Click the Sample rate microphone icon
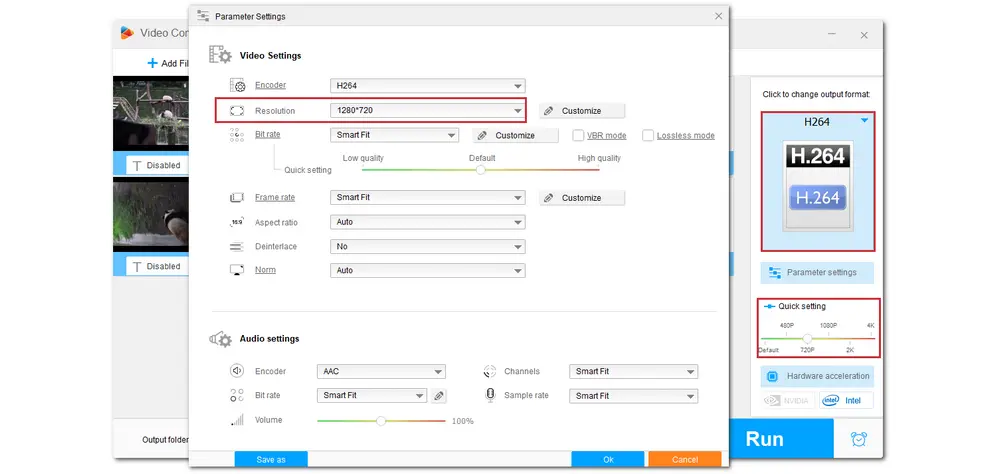Screen dimensions: 1000x474 pos(490,396)
